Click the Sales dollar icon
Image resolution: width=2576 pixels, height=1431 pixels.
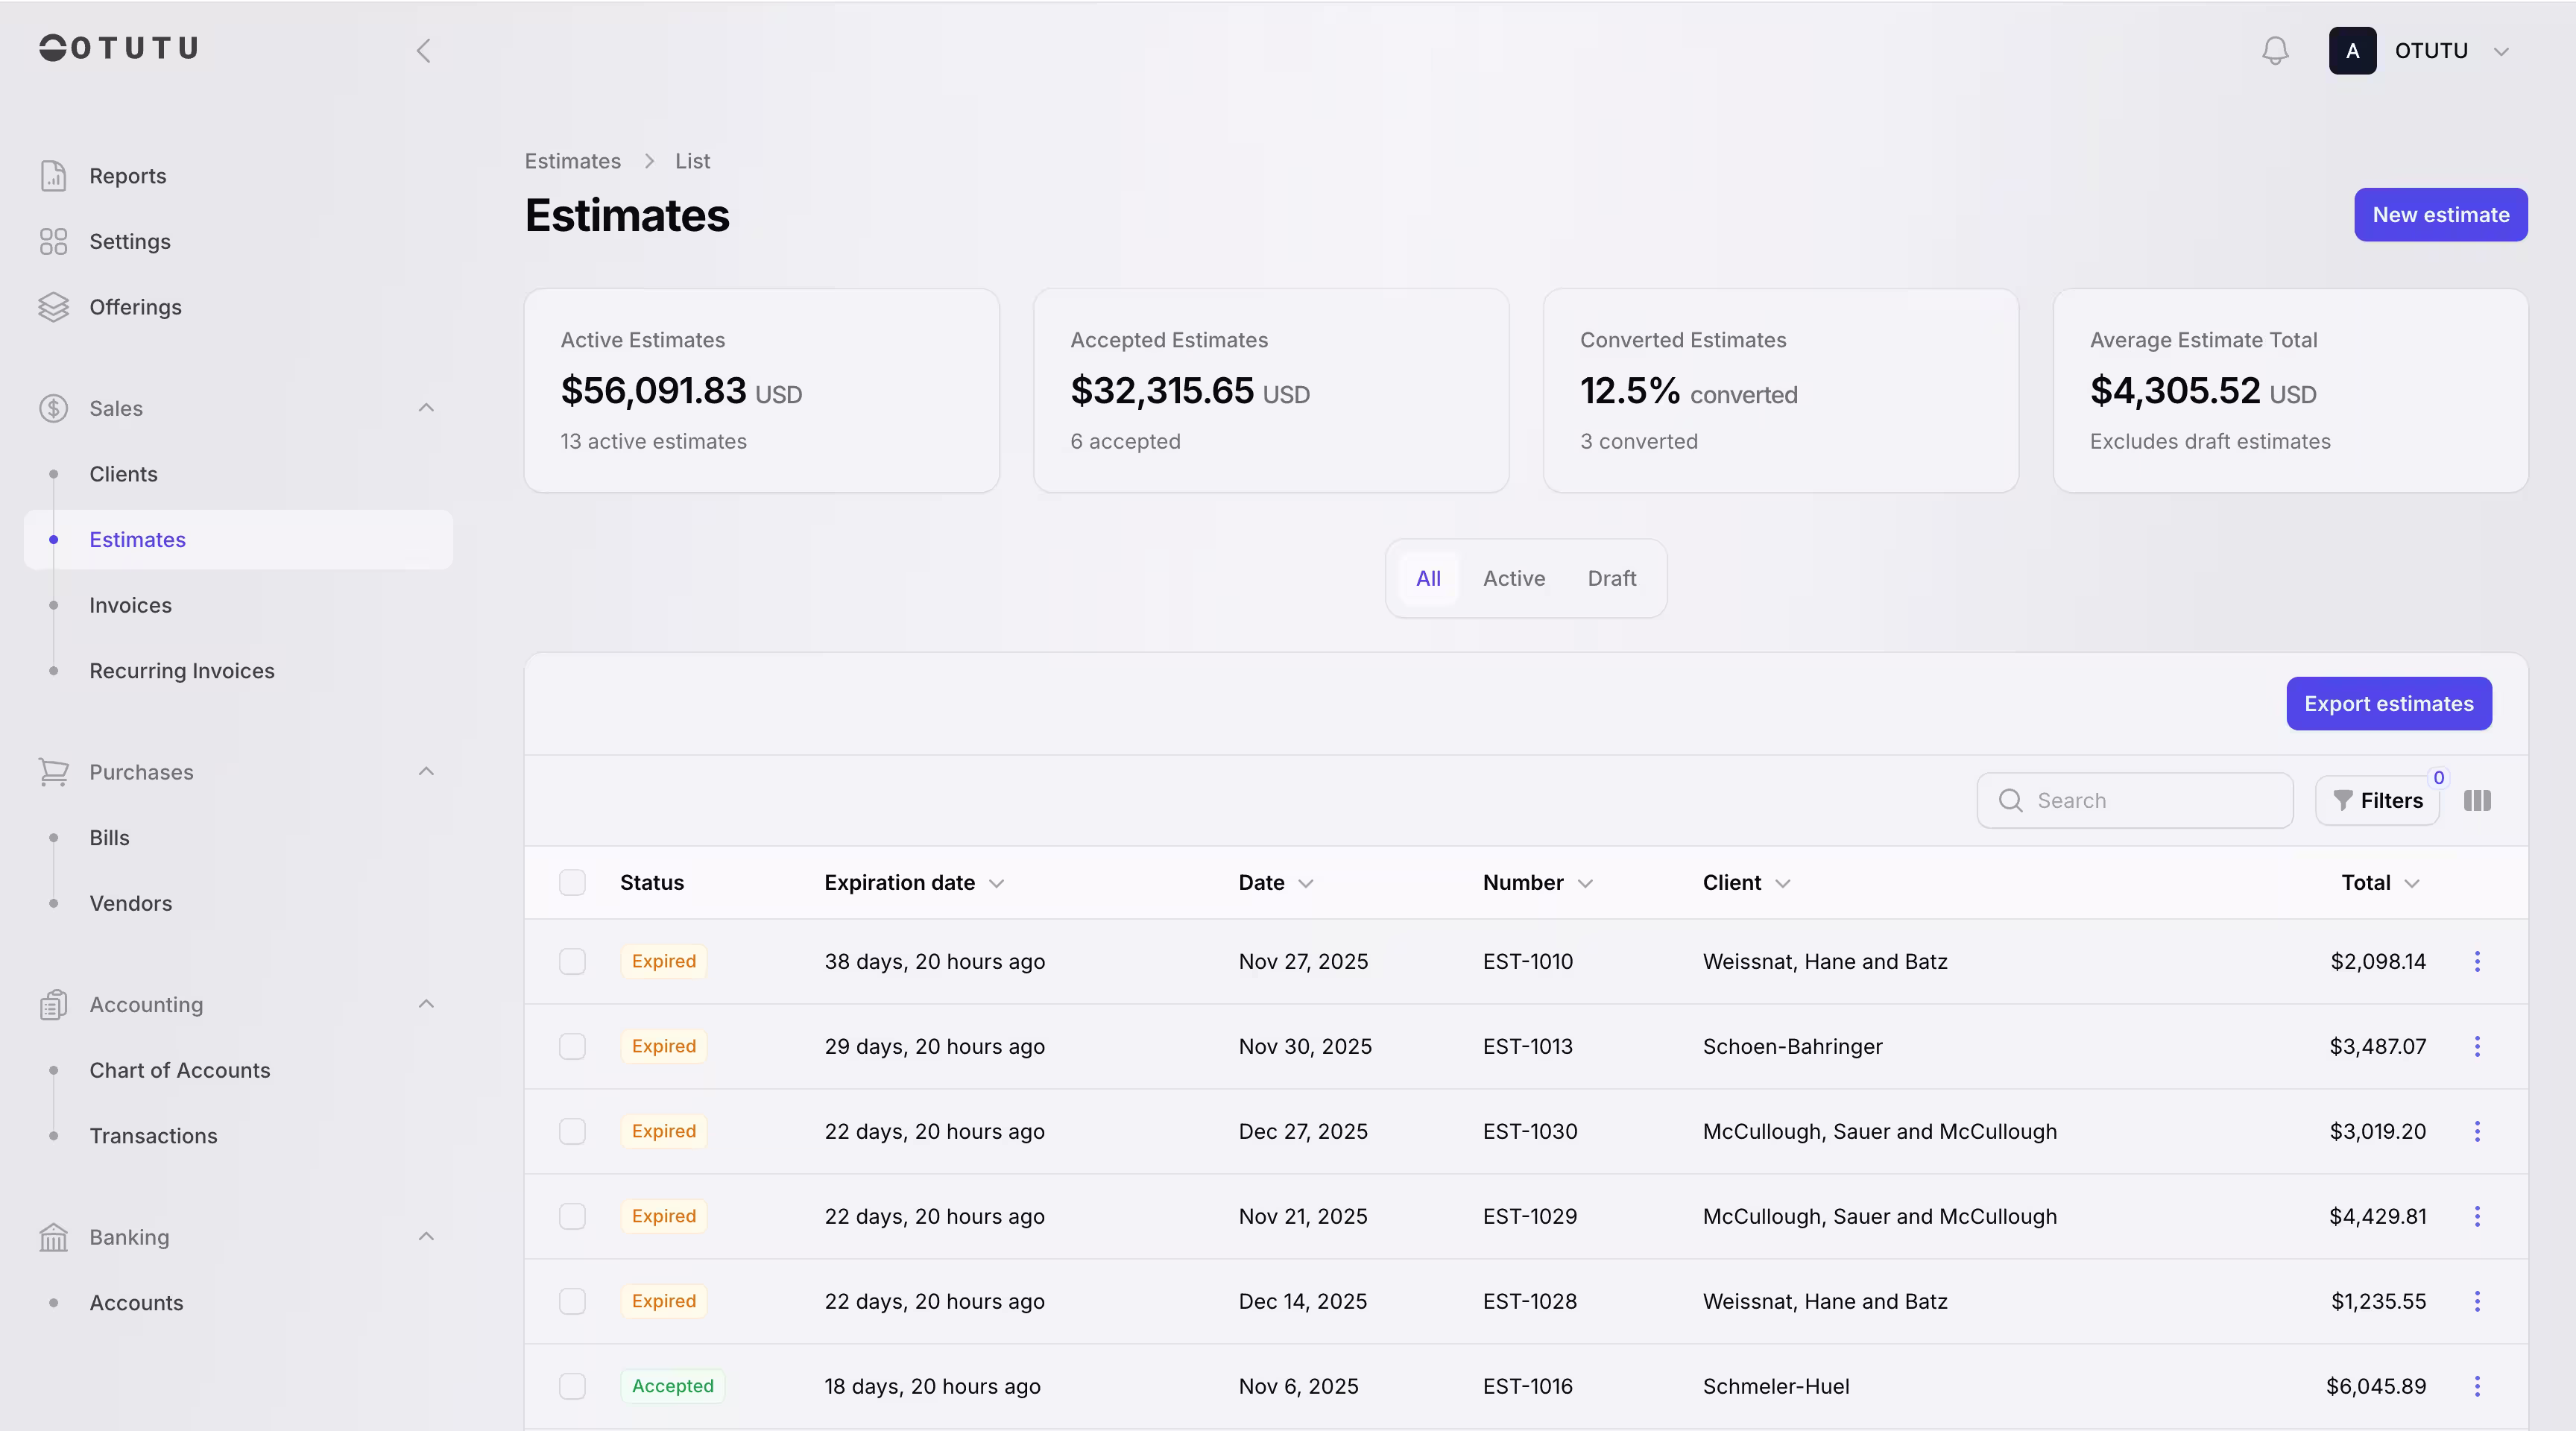coord(54,408)
